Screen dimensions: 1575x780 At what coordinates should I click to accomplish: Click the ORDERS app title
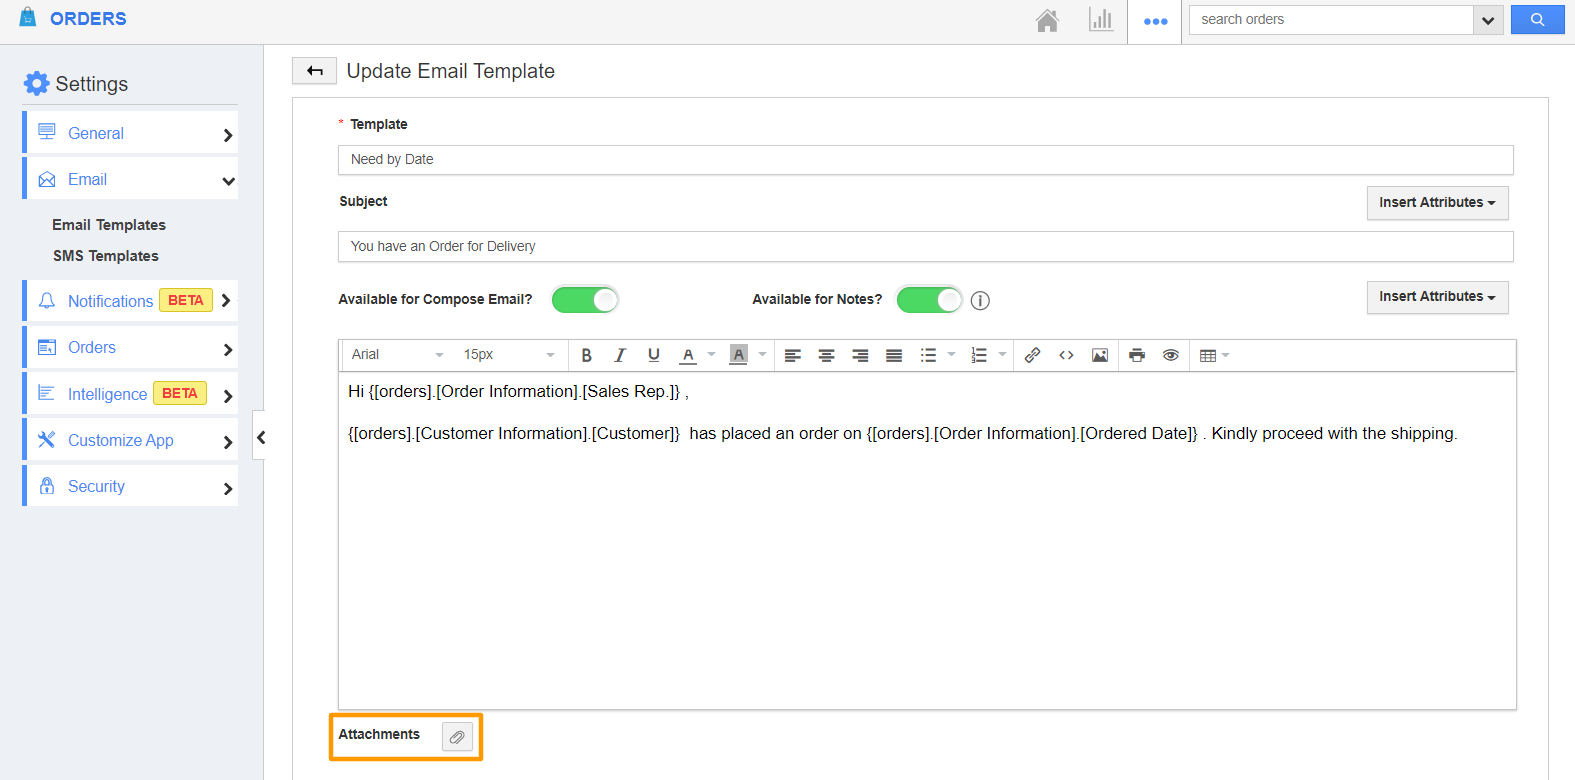tap(88, 19)
